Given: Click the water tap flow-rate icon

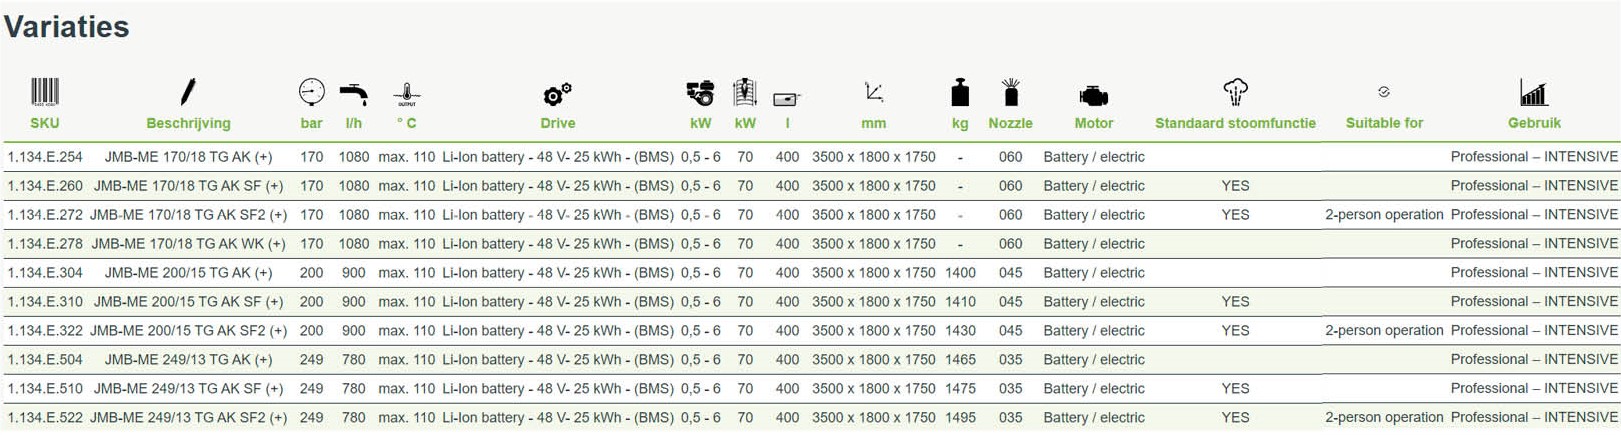Looking at the screenshot, I should pos(353,94).
